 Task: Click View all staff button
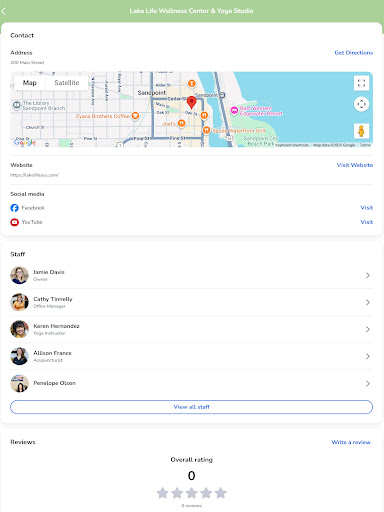click(x=192, y=407)
